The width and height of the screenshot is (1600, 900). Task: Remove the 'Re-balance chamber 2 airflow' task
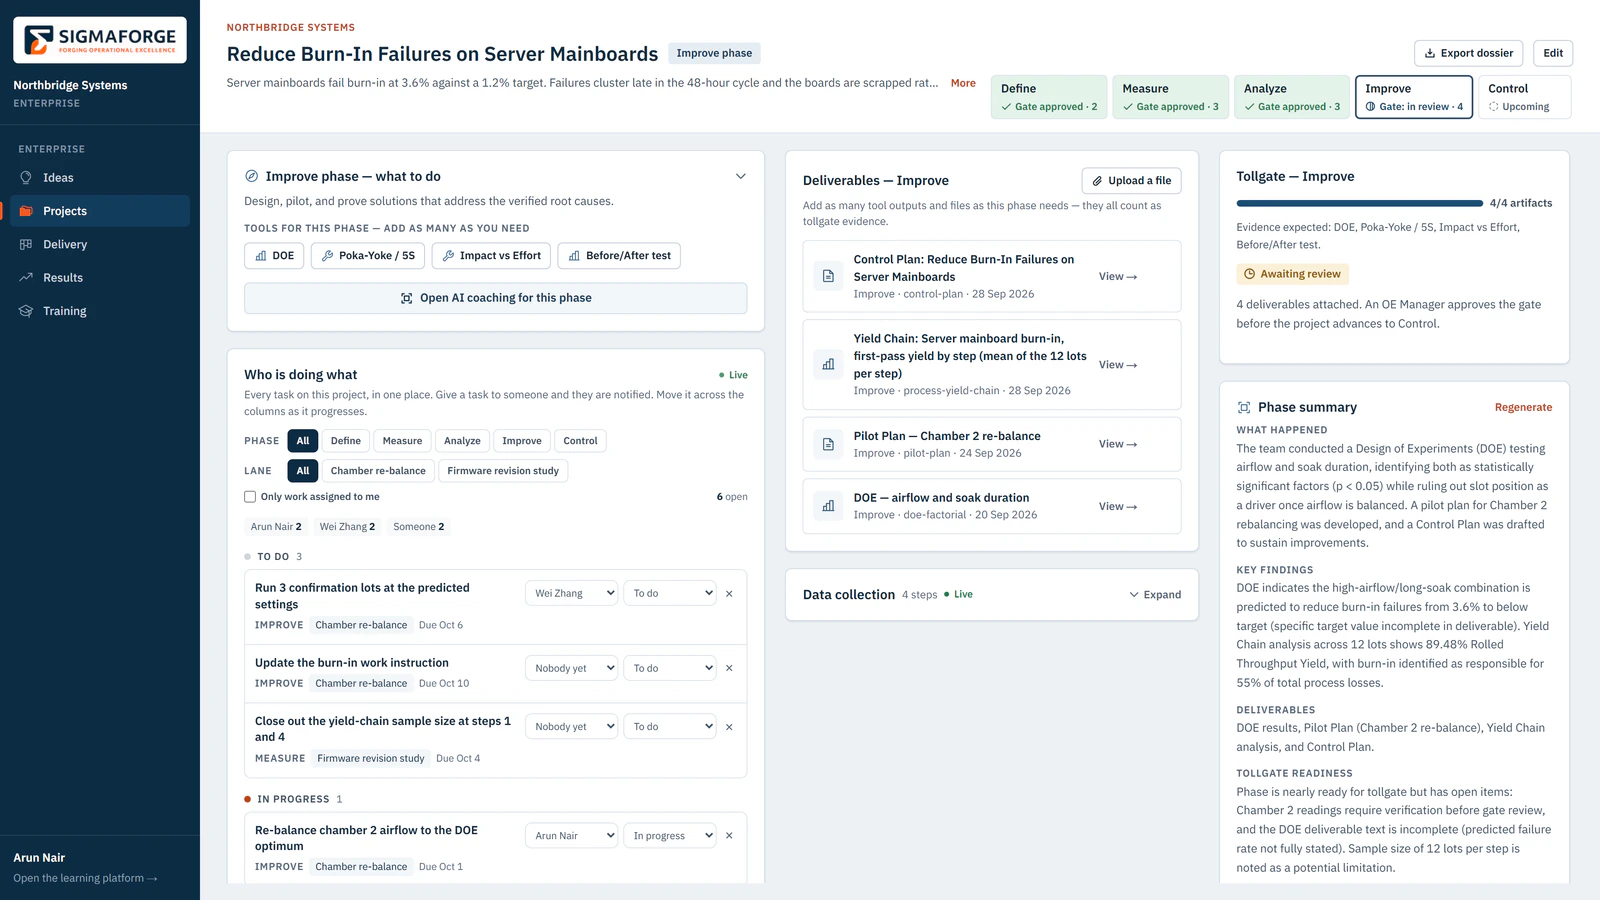pos(729,836)
